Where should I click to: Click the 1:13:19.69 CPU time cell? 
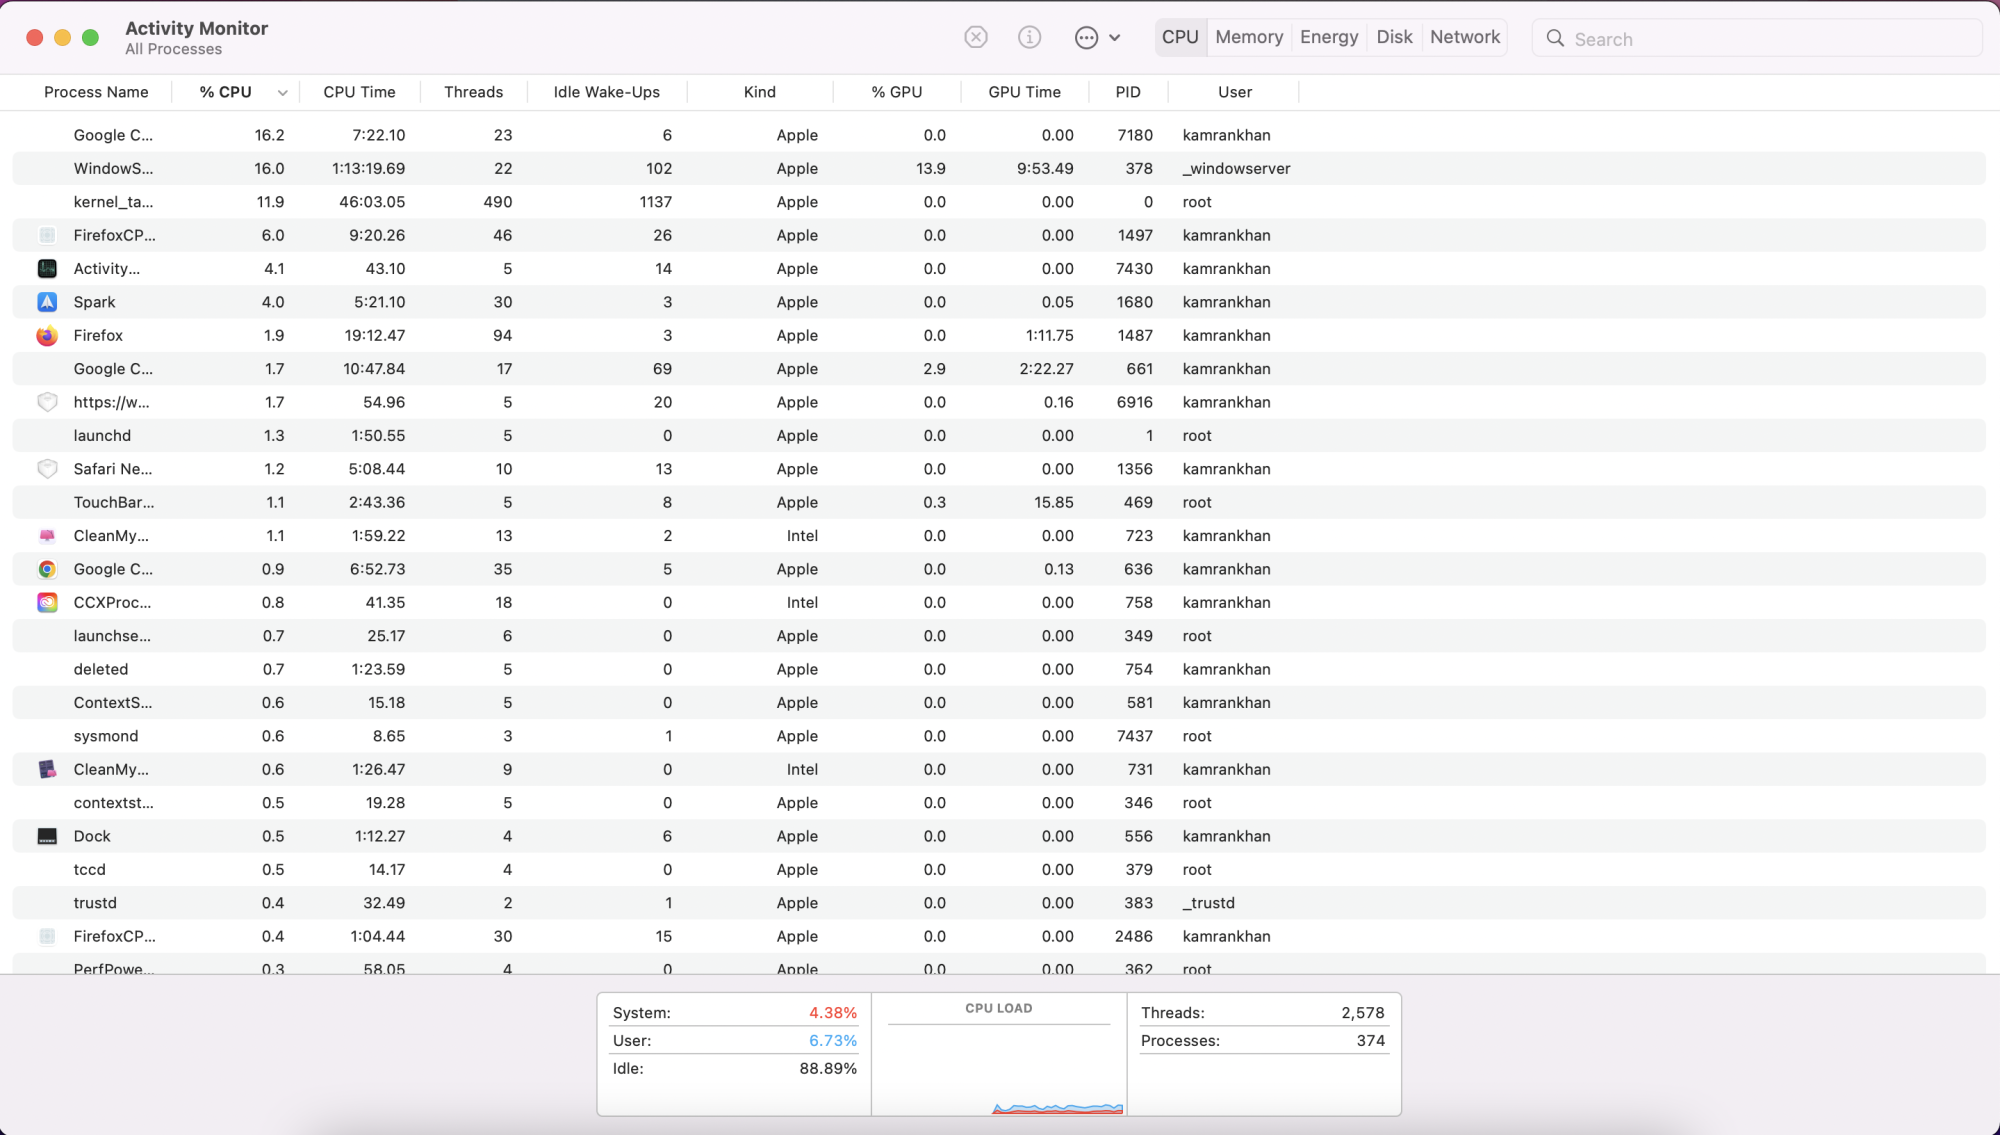[x=368, y=168]
